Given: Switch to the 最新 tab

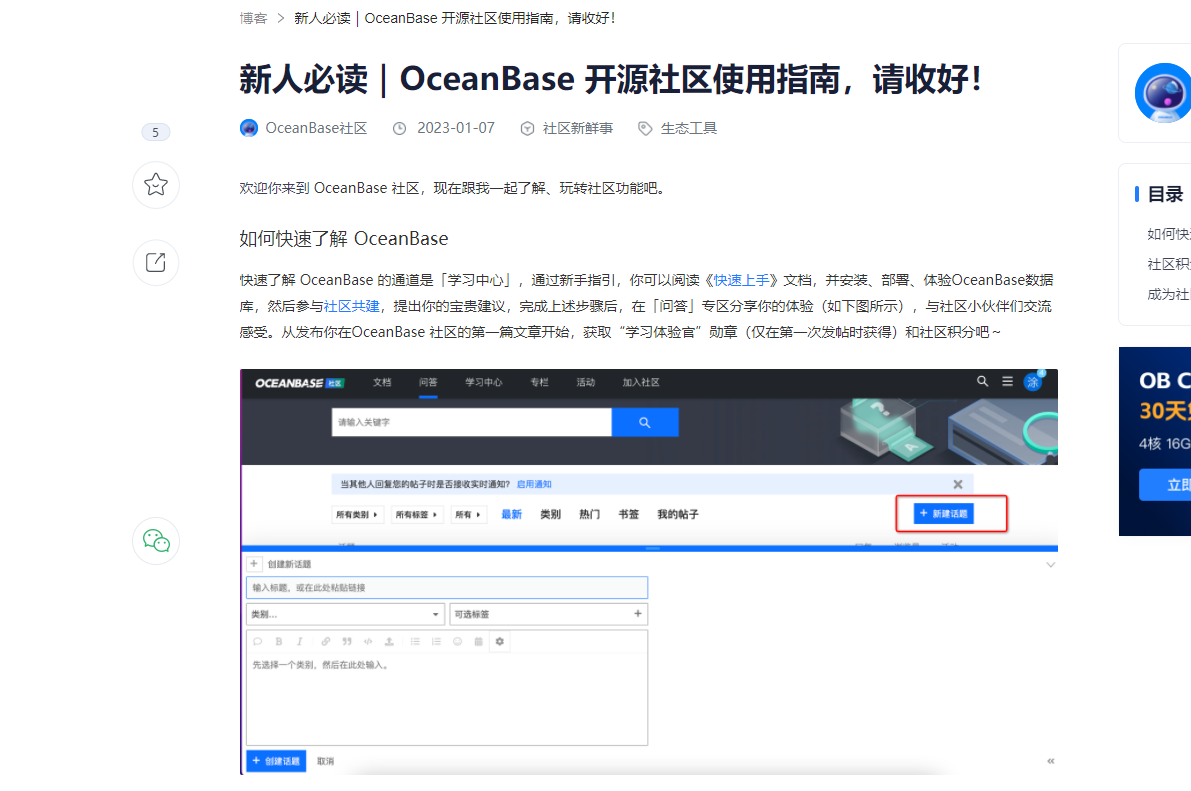Looking at the screenshot, I should tap(511, 514).
